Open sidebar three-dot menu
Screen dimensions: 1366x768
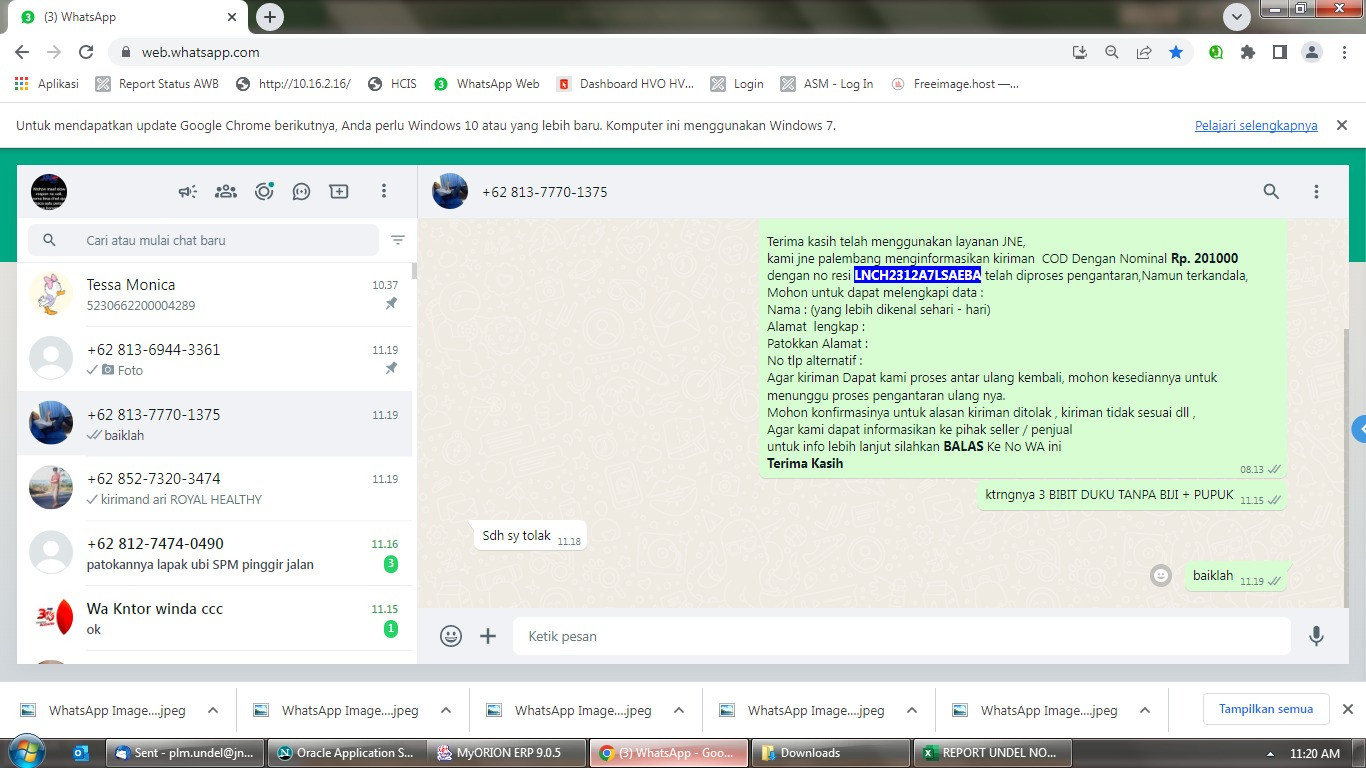(x=384, y=191)
